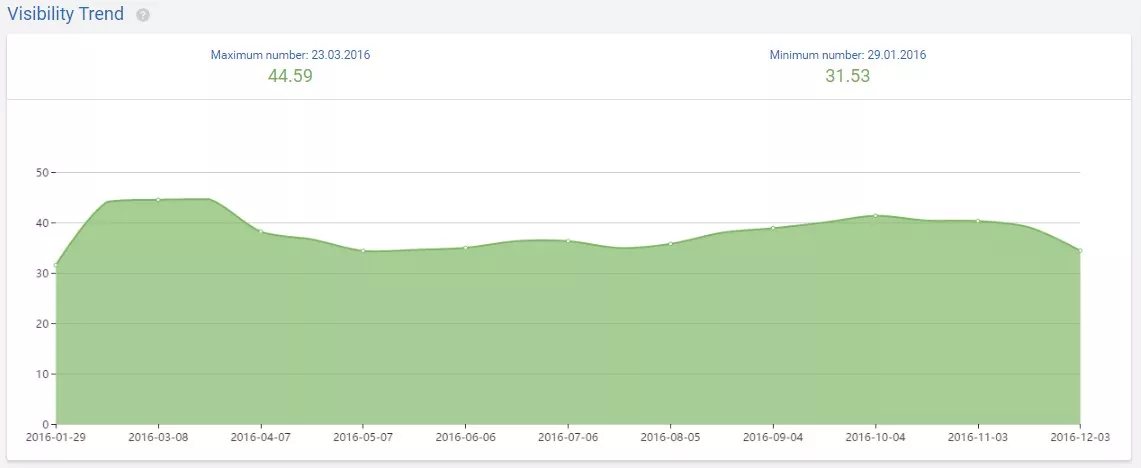Click the Maximum number: 23.03.2016 label

coord(290,55)
